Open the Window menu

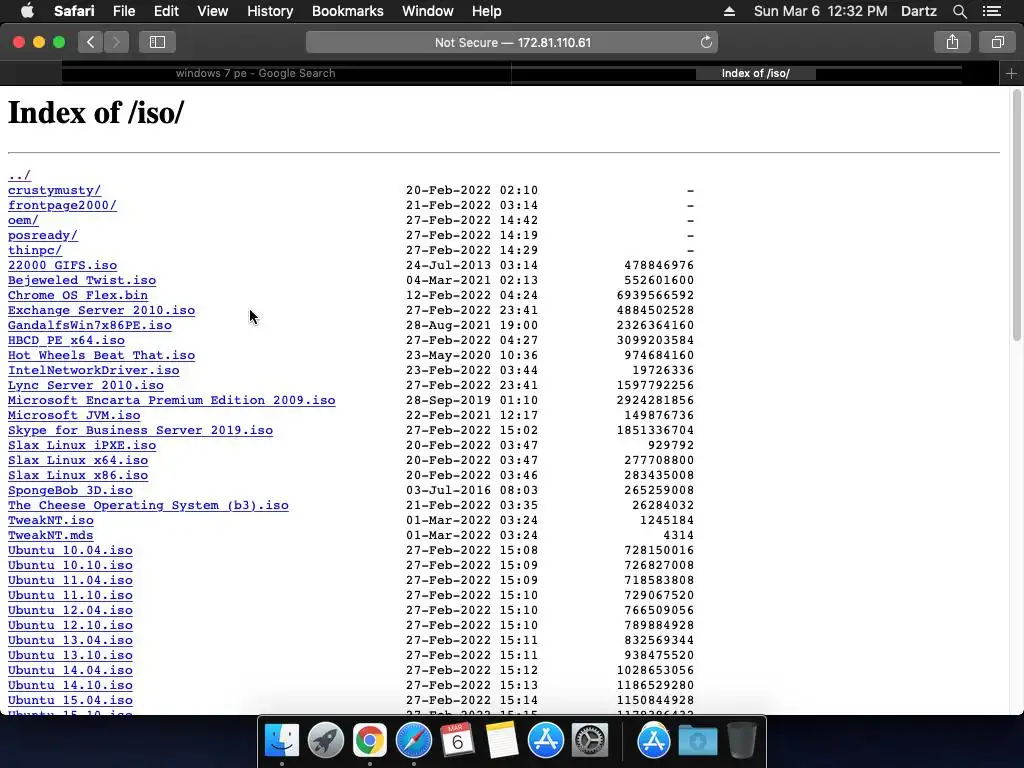[427, 11]
